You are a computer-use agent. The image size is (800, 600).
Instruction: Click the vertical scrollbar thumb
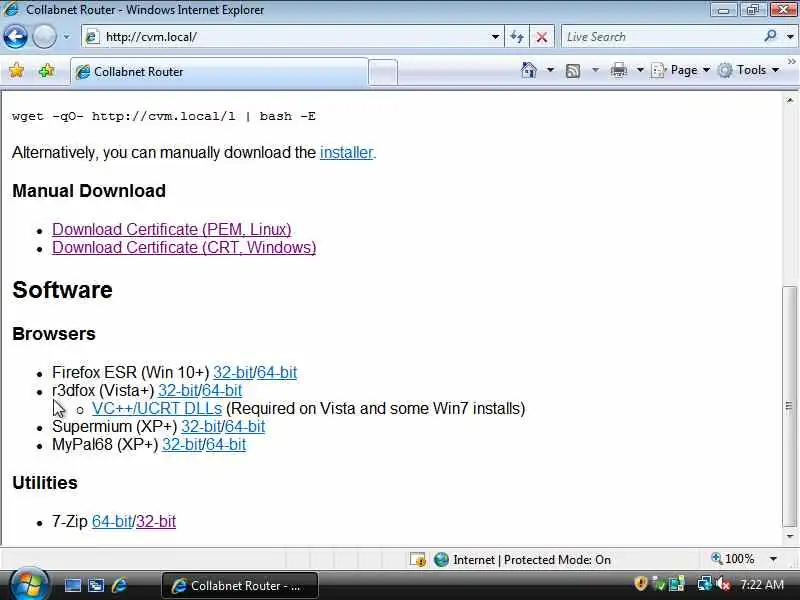tap(789, 406)
